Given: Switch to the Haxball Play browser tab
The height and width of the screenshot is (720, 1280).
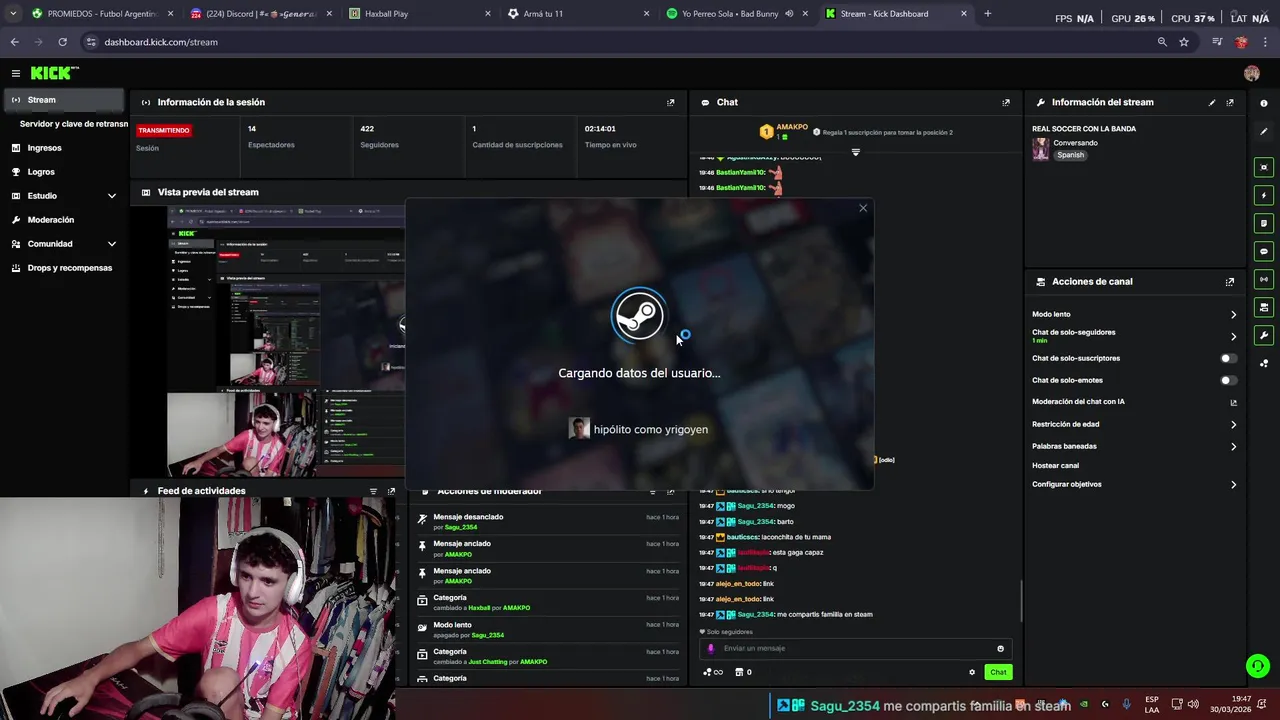Looking at the screenshot, I should [x=420, y=14].
